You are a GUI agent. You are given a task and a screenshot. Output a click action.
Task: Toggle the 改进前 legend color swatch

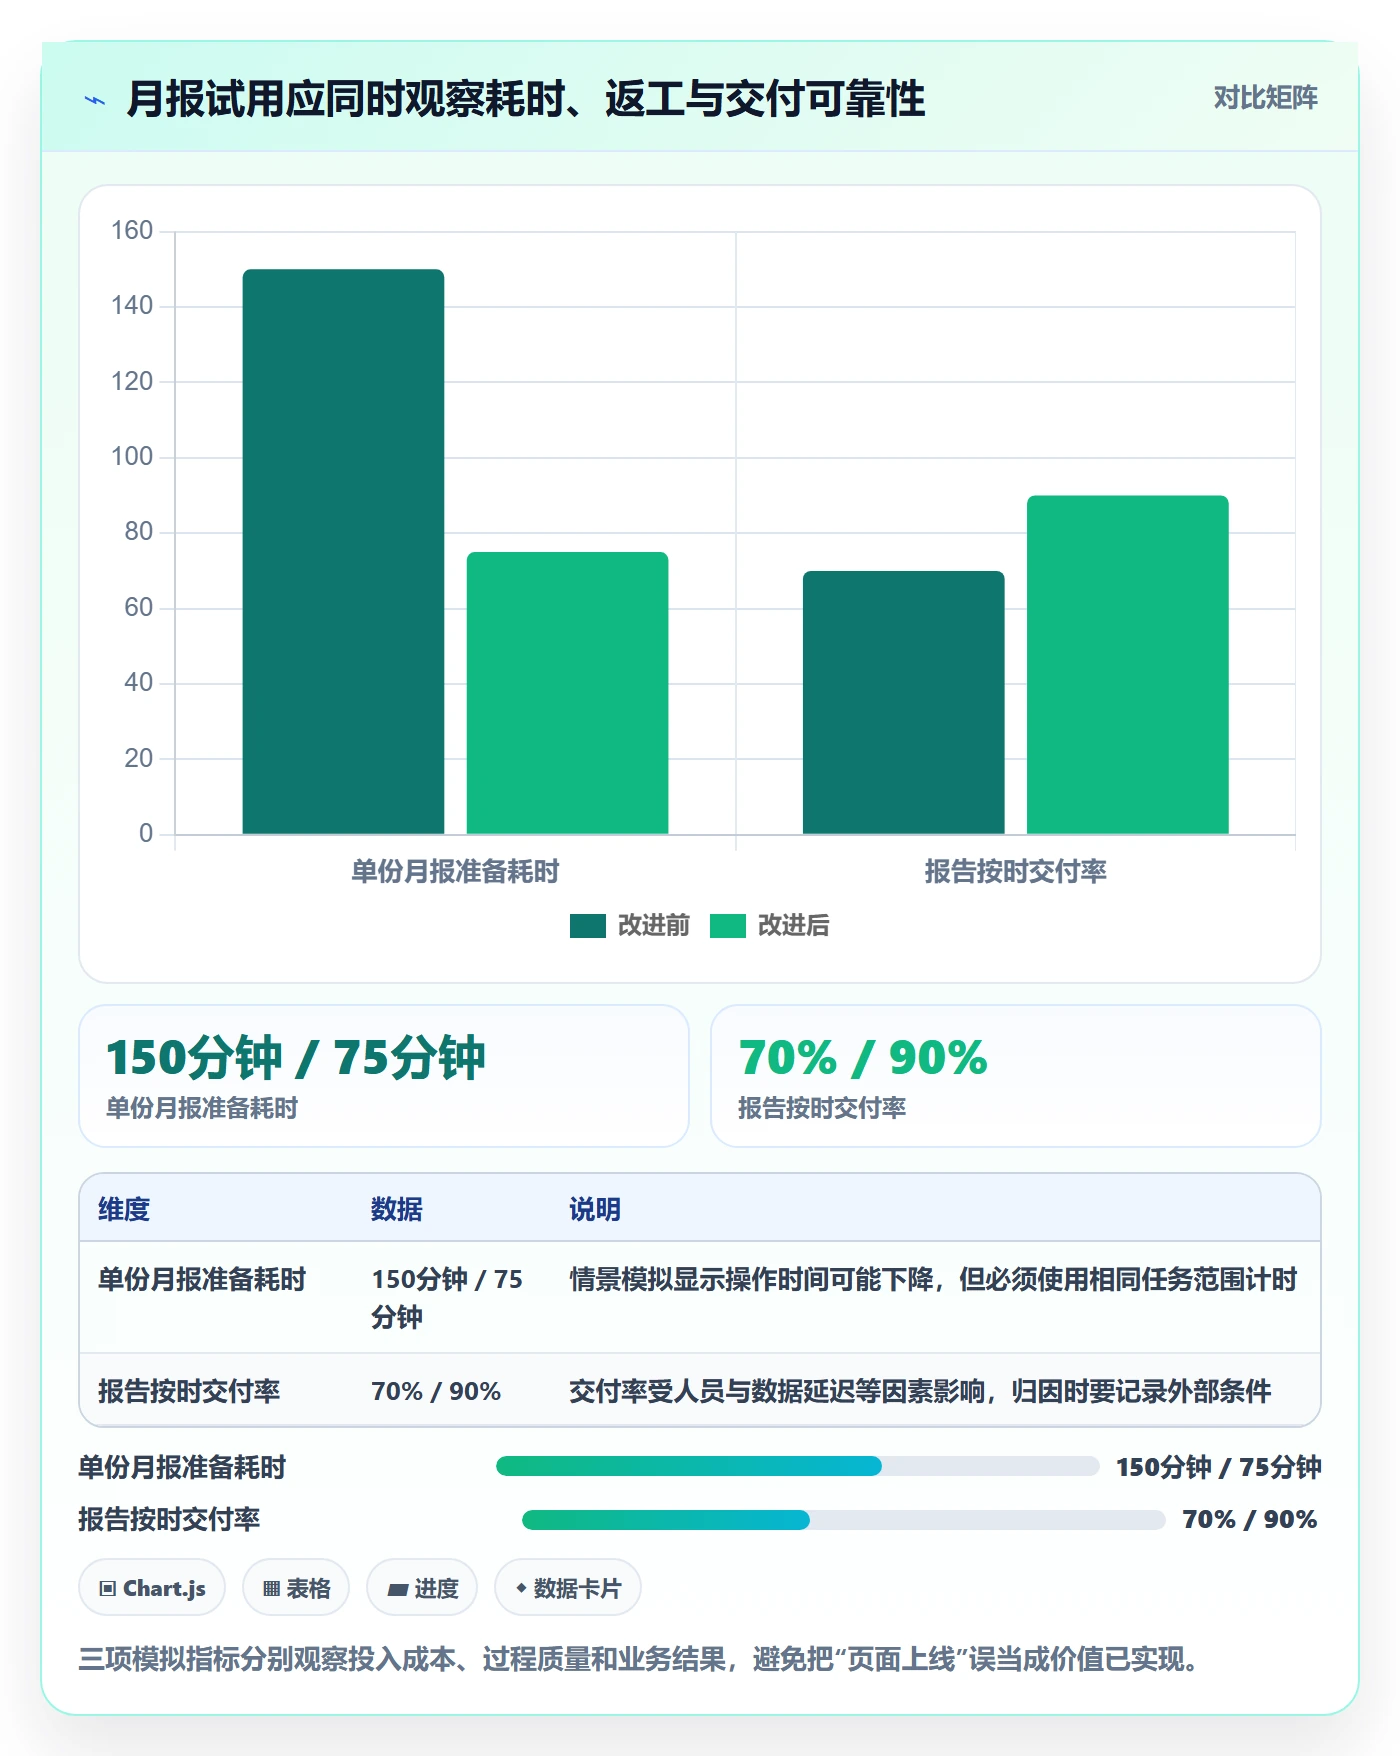pyautogui.click(x=588, y=926)
